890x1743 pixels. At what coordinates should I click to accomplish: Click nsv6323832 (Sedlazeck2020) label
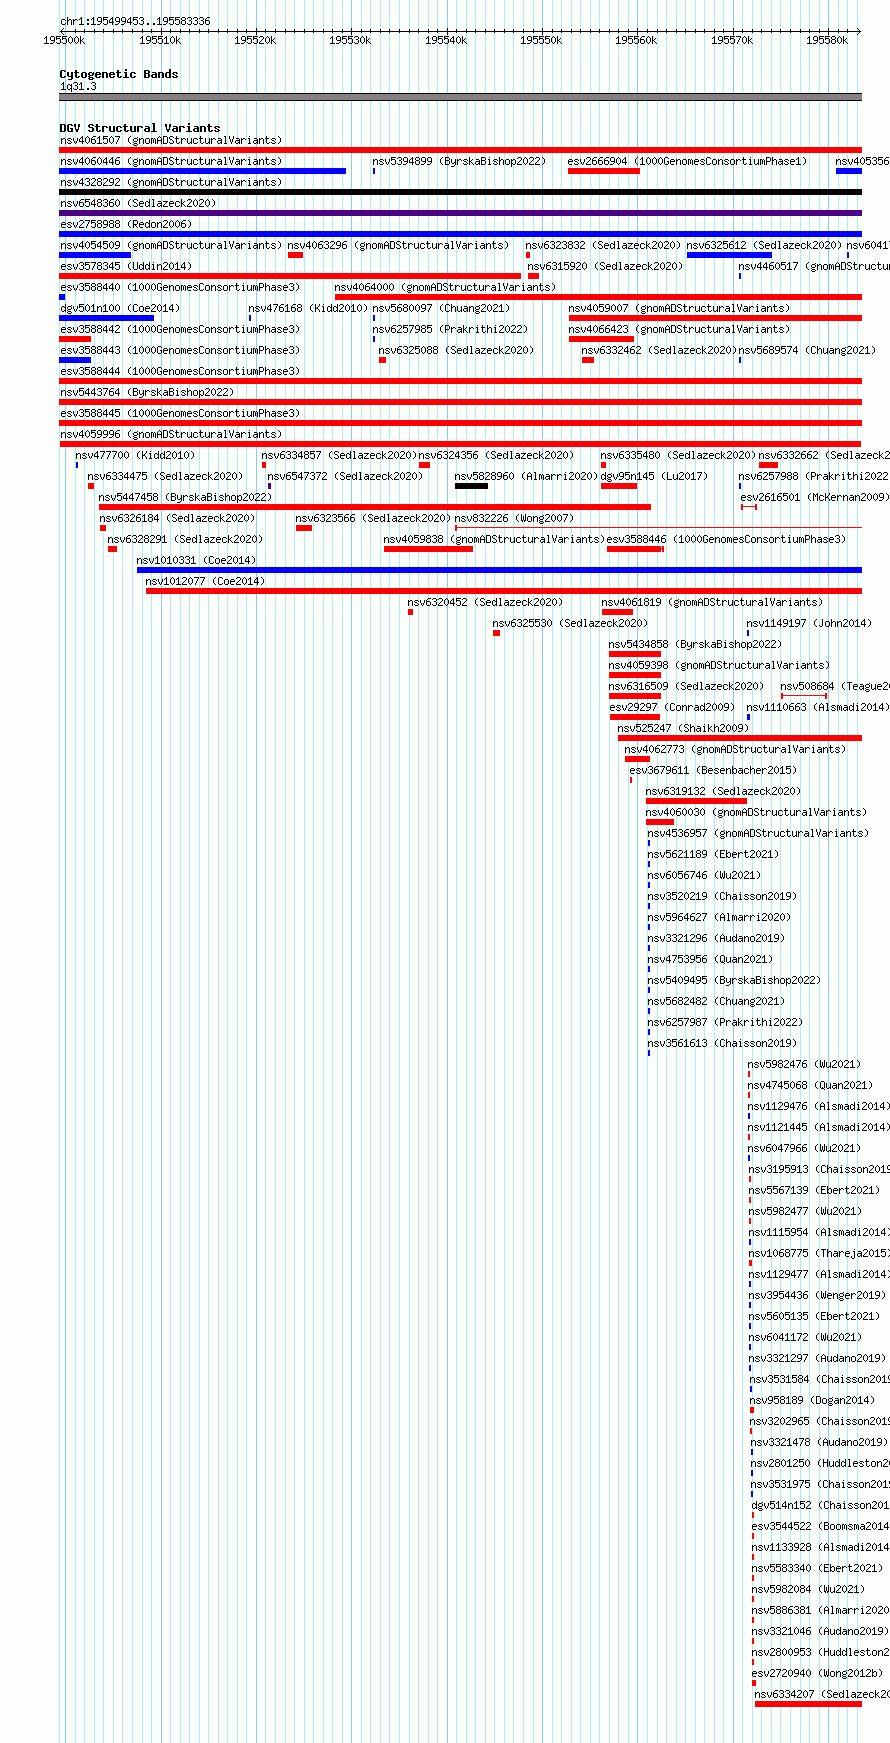coord(603,245)
